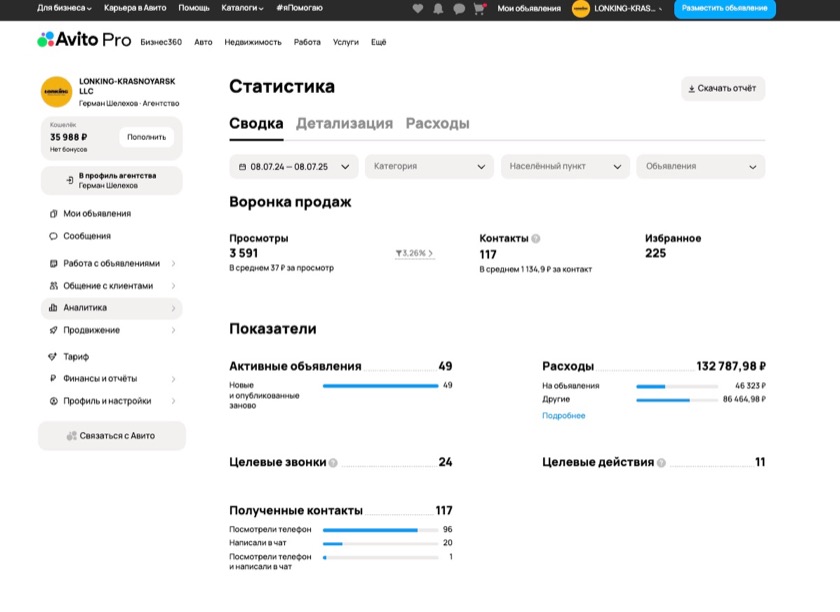The height and width of the screenshot is (612, 840).
Task: Select the Сводка tab
Action: (x=256, y=124)
